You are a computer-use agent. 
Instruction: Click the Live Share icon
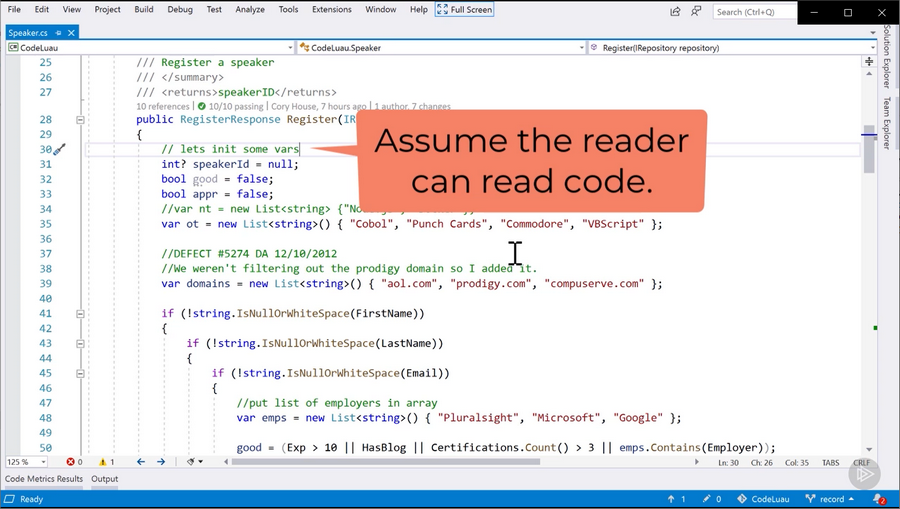tap(676, 11)
